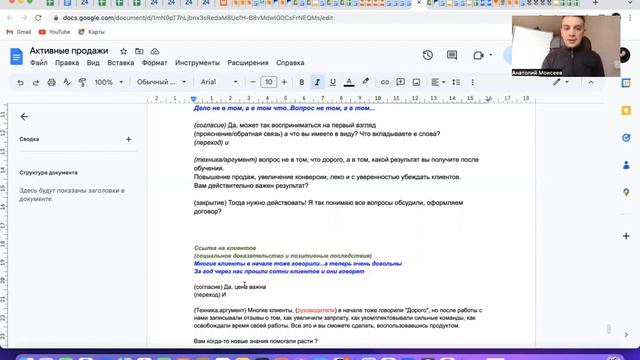This screenshot has width=640, height=360.
Task: Click the left indent marker on ruler
Action: click(193, 99)
